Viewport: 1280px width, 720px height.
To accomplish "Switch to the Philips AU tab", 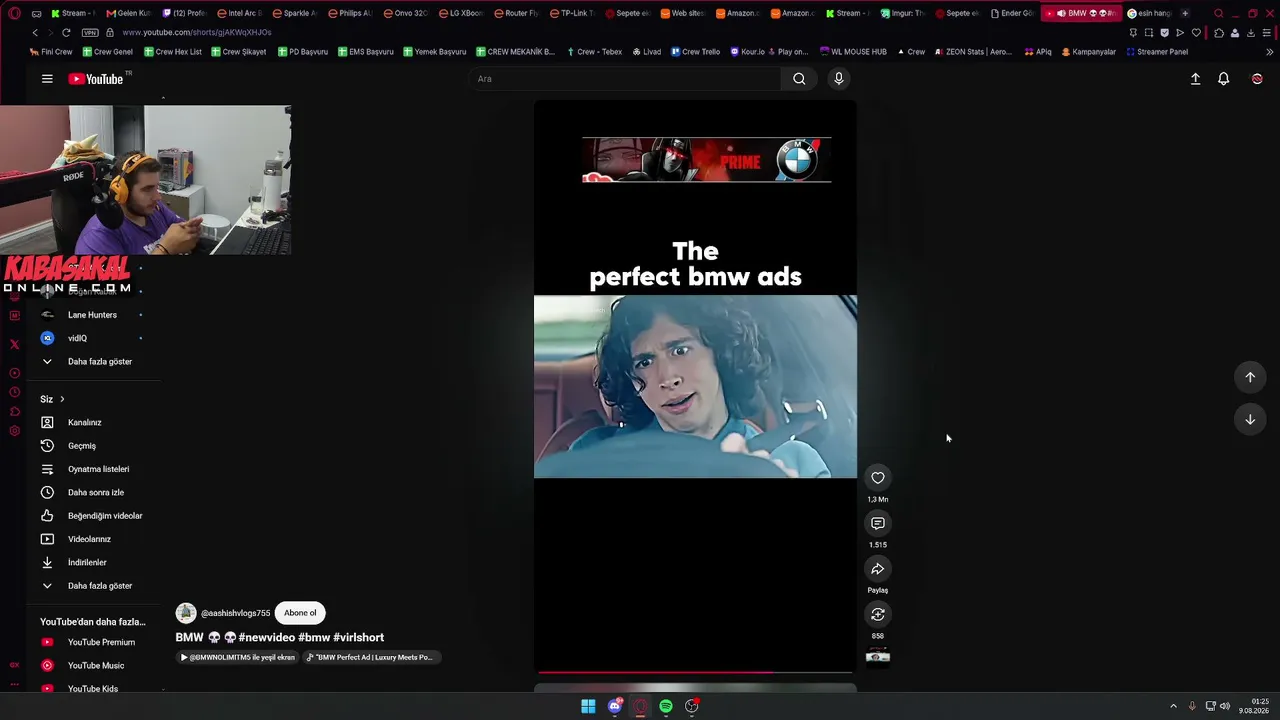I will (350, 13).
